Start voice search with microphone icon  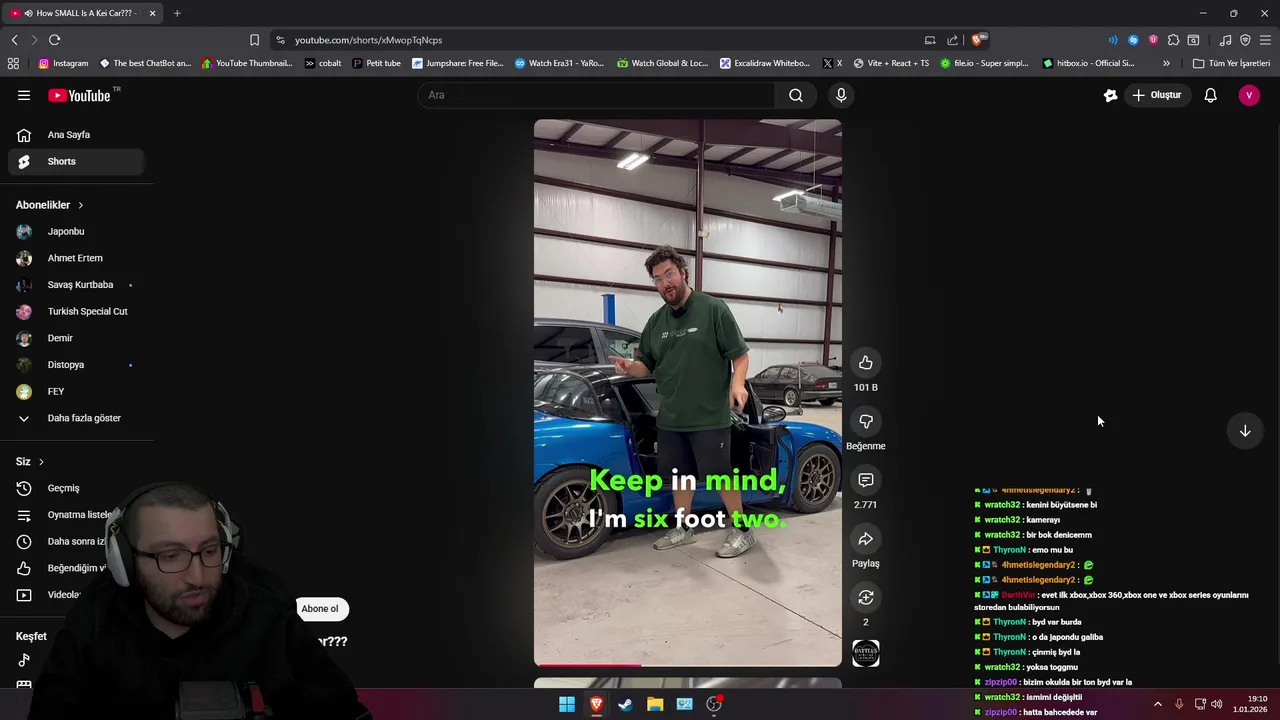click(841, 95)
